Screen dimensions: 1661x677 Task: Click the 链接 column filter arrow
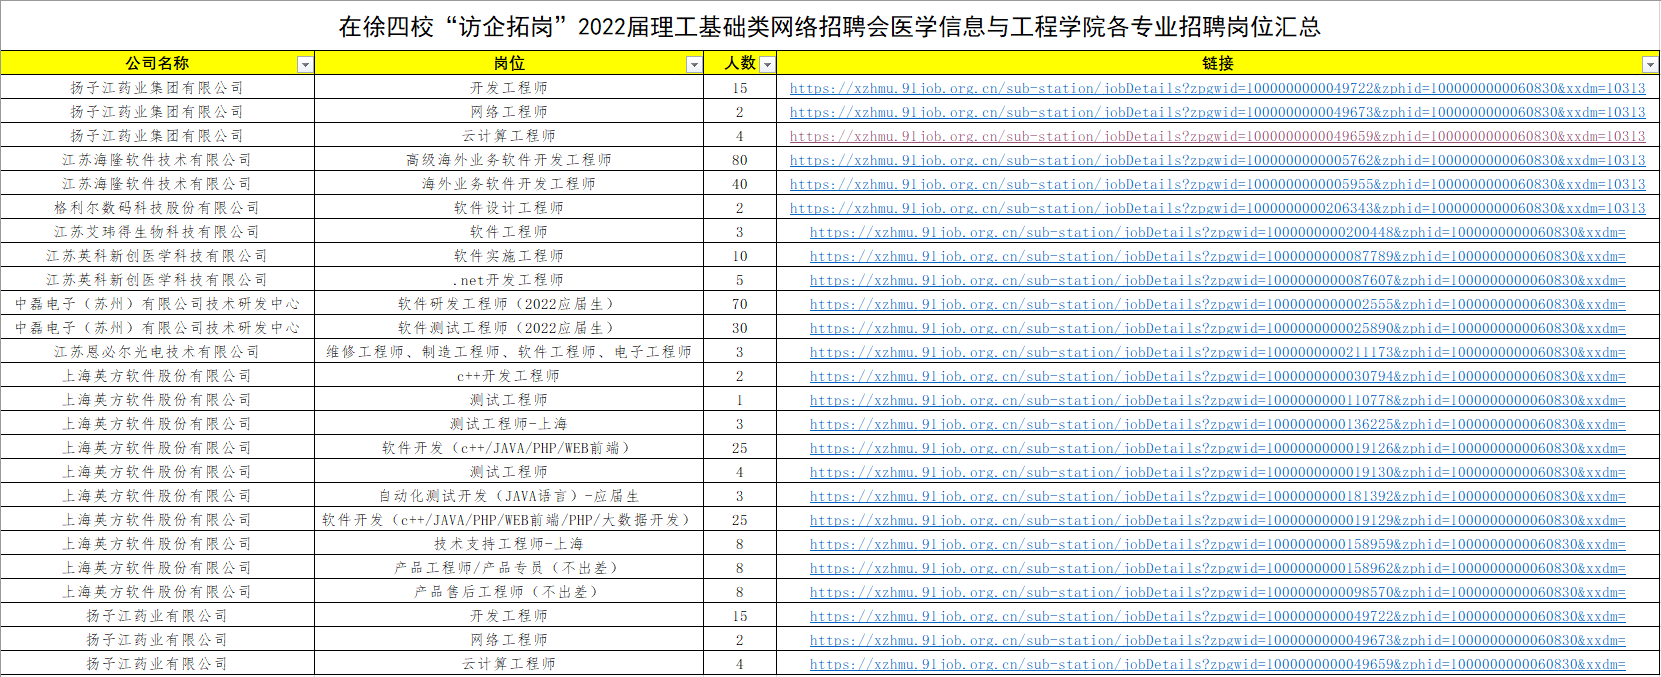click(x=1650, y=64)
